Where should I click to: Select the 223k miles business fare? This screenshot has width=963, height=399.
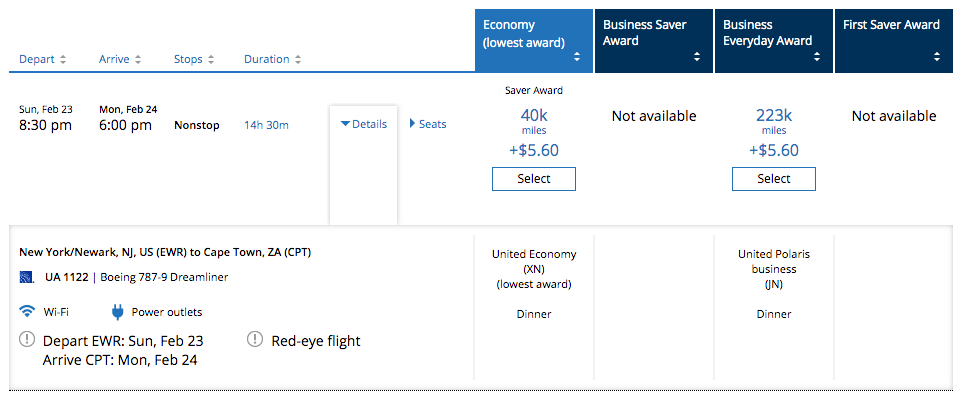tap(774, 179)
